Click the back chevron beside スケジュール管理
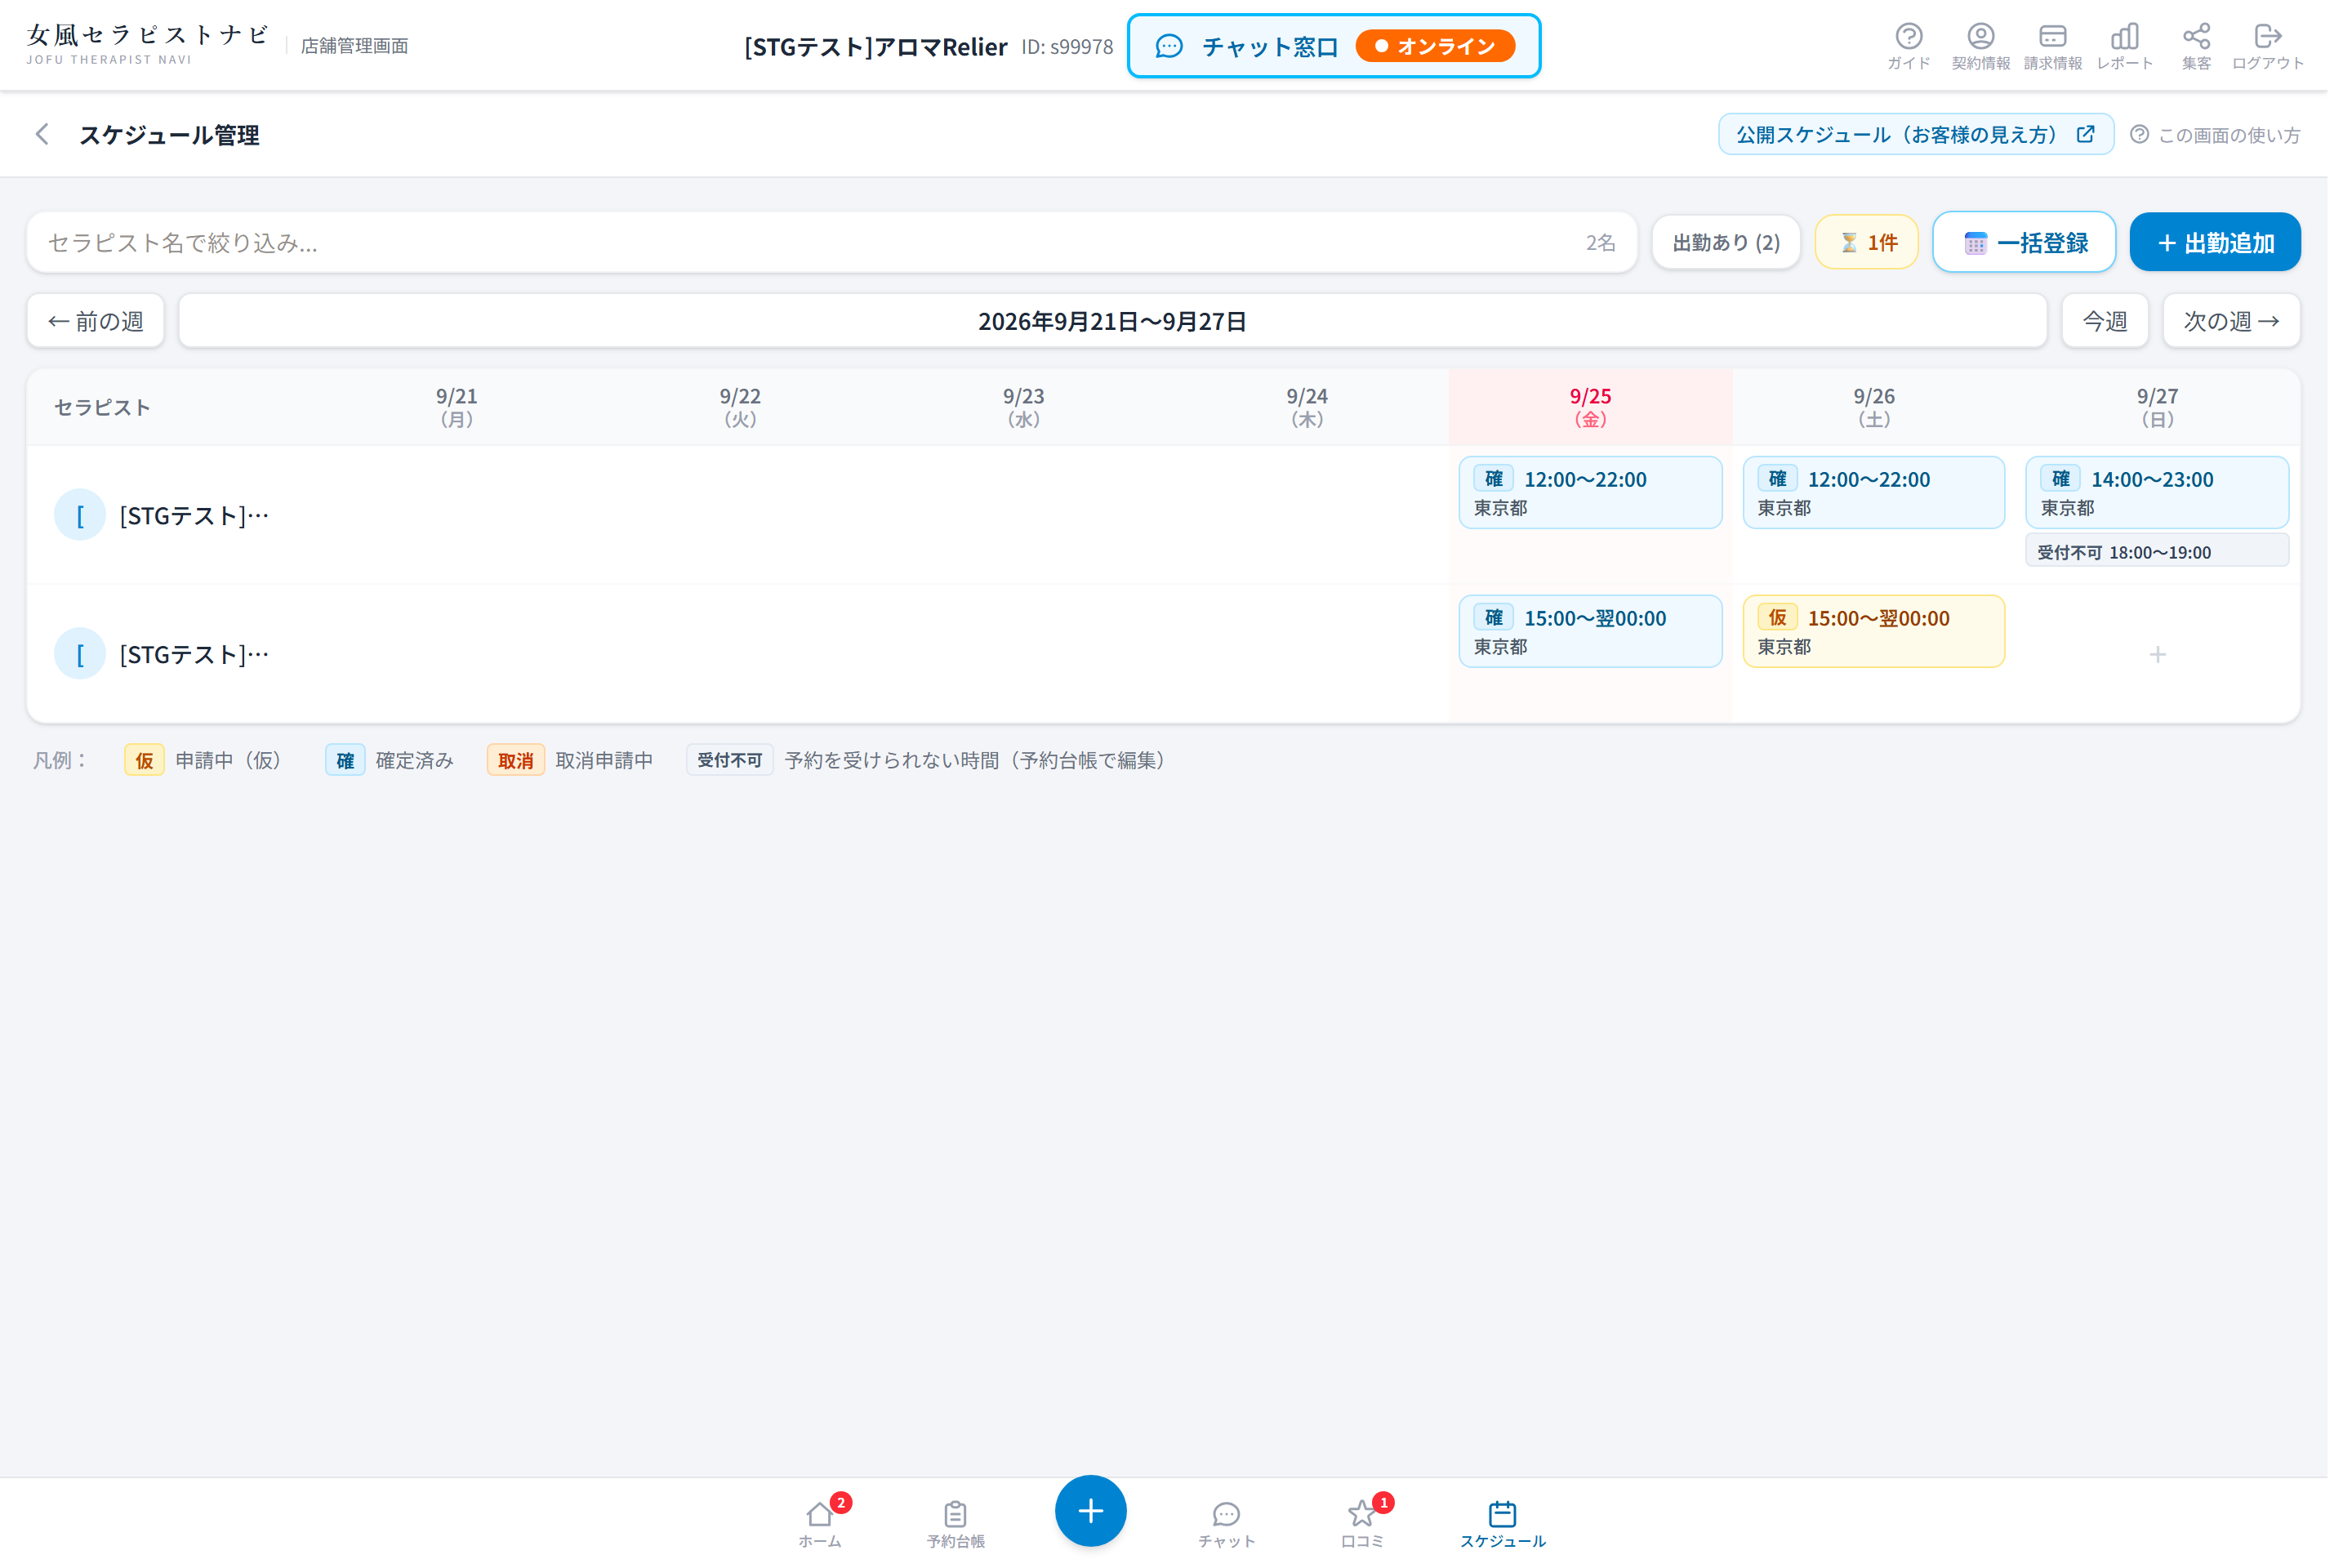This screenshot has width=2352, height=1568. 42,135
